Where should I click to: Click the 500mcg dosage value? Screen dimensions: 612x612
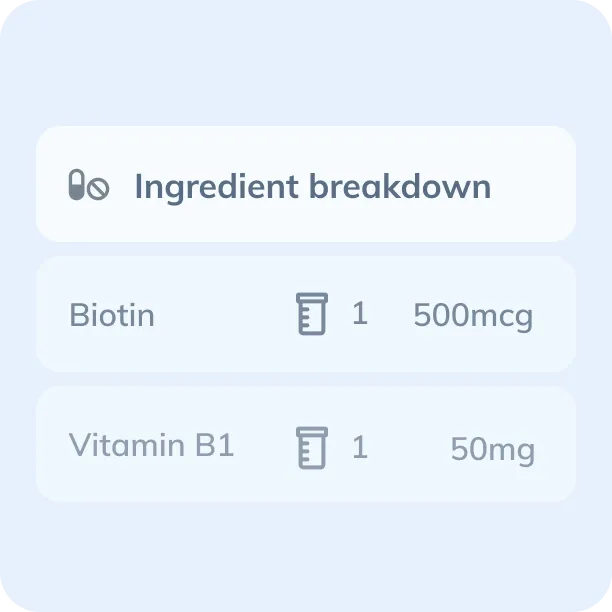(x=473, y=317)
